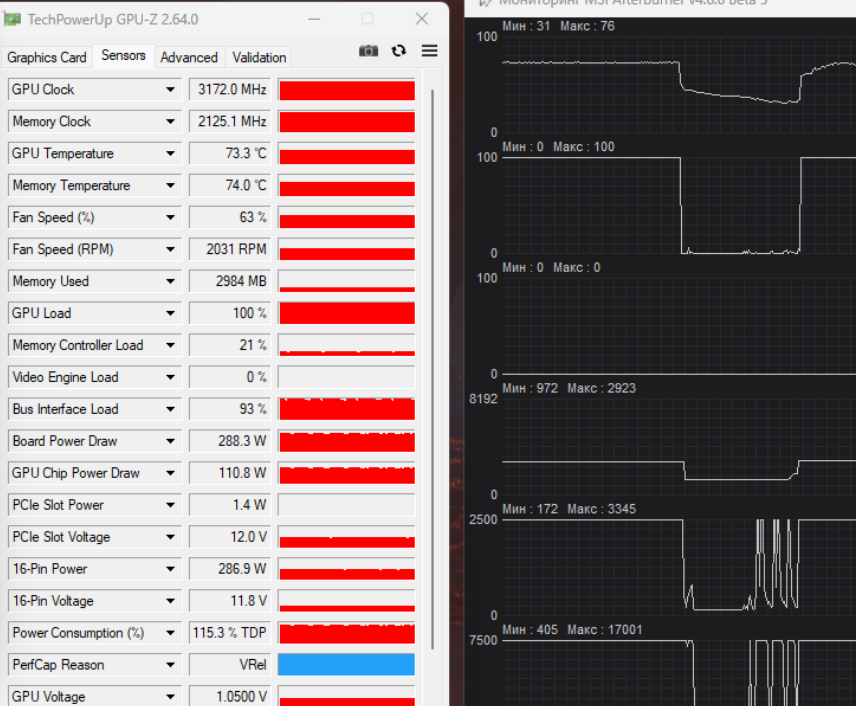Click the 2031 RPM fan speed value

(x=230, y=250)
